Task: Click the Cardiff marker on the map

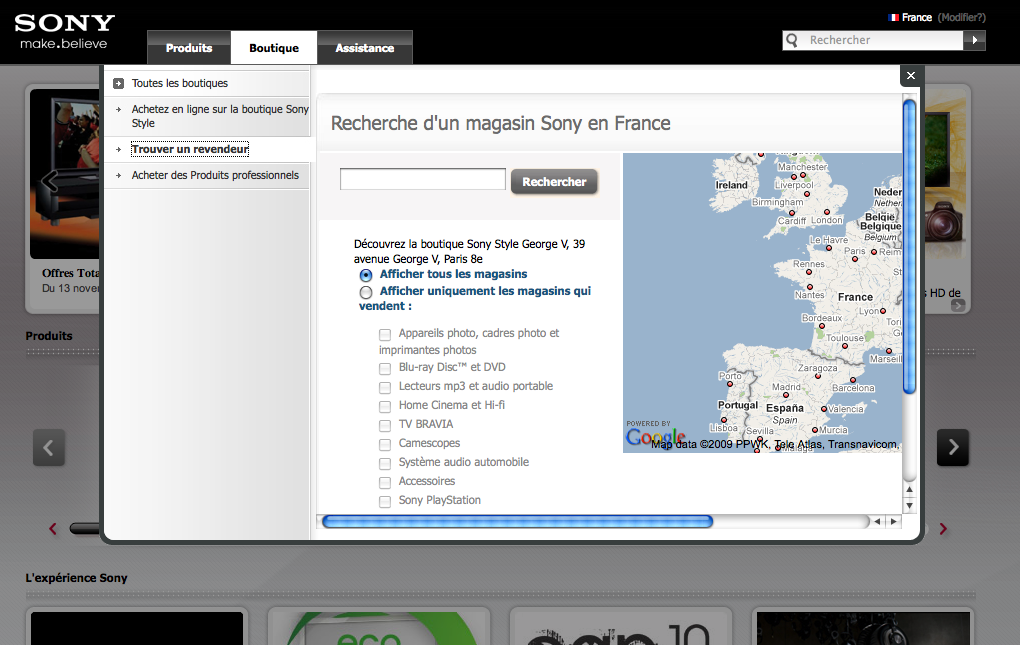Action: (792, 213)
